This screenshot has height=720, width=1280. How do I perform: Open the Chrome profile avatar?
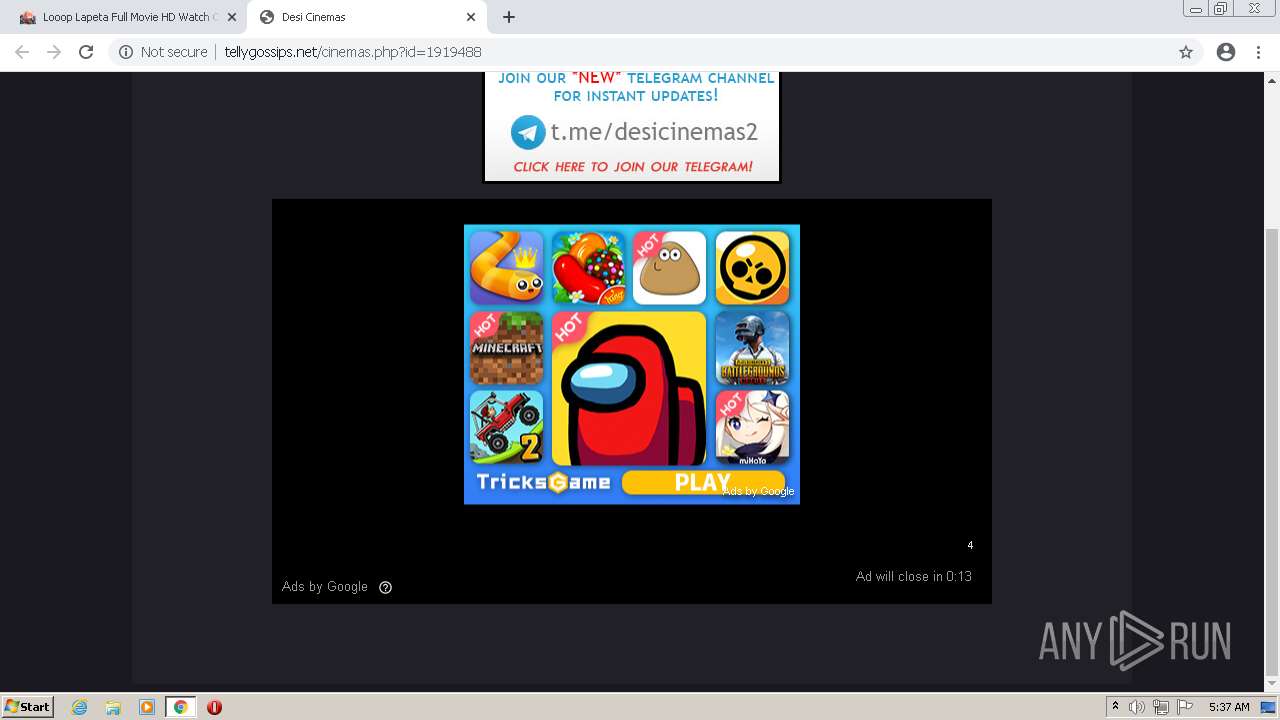[x=1226, y=52]
